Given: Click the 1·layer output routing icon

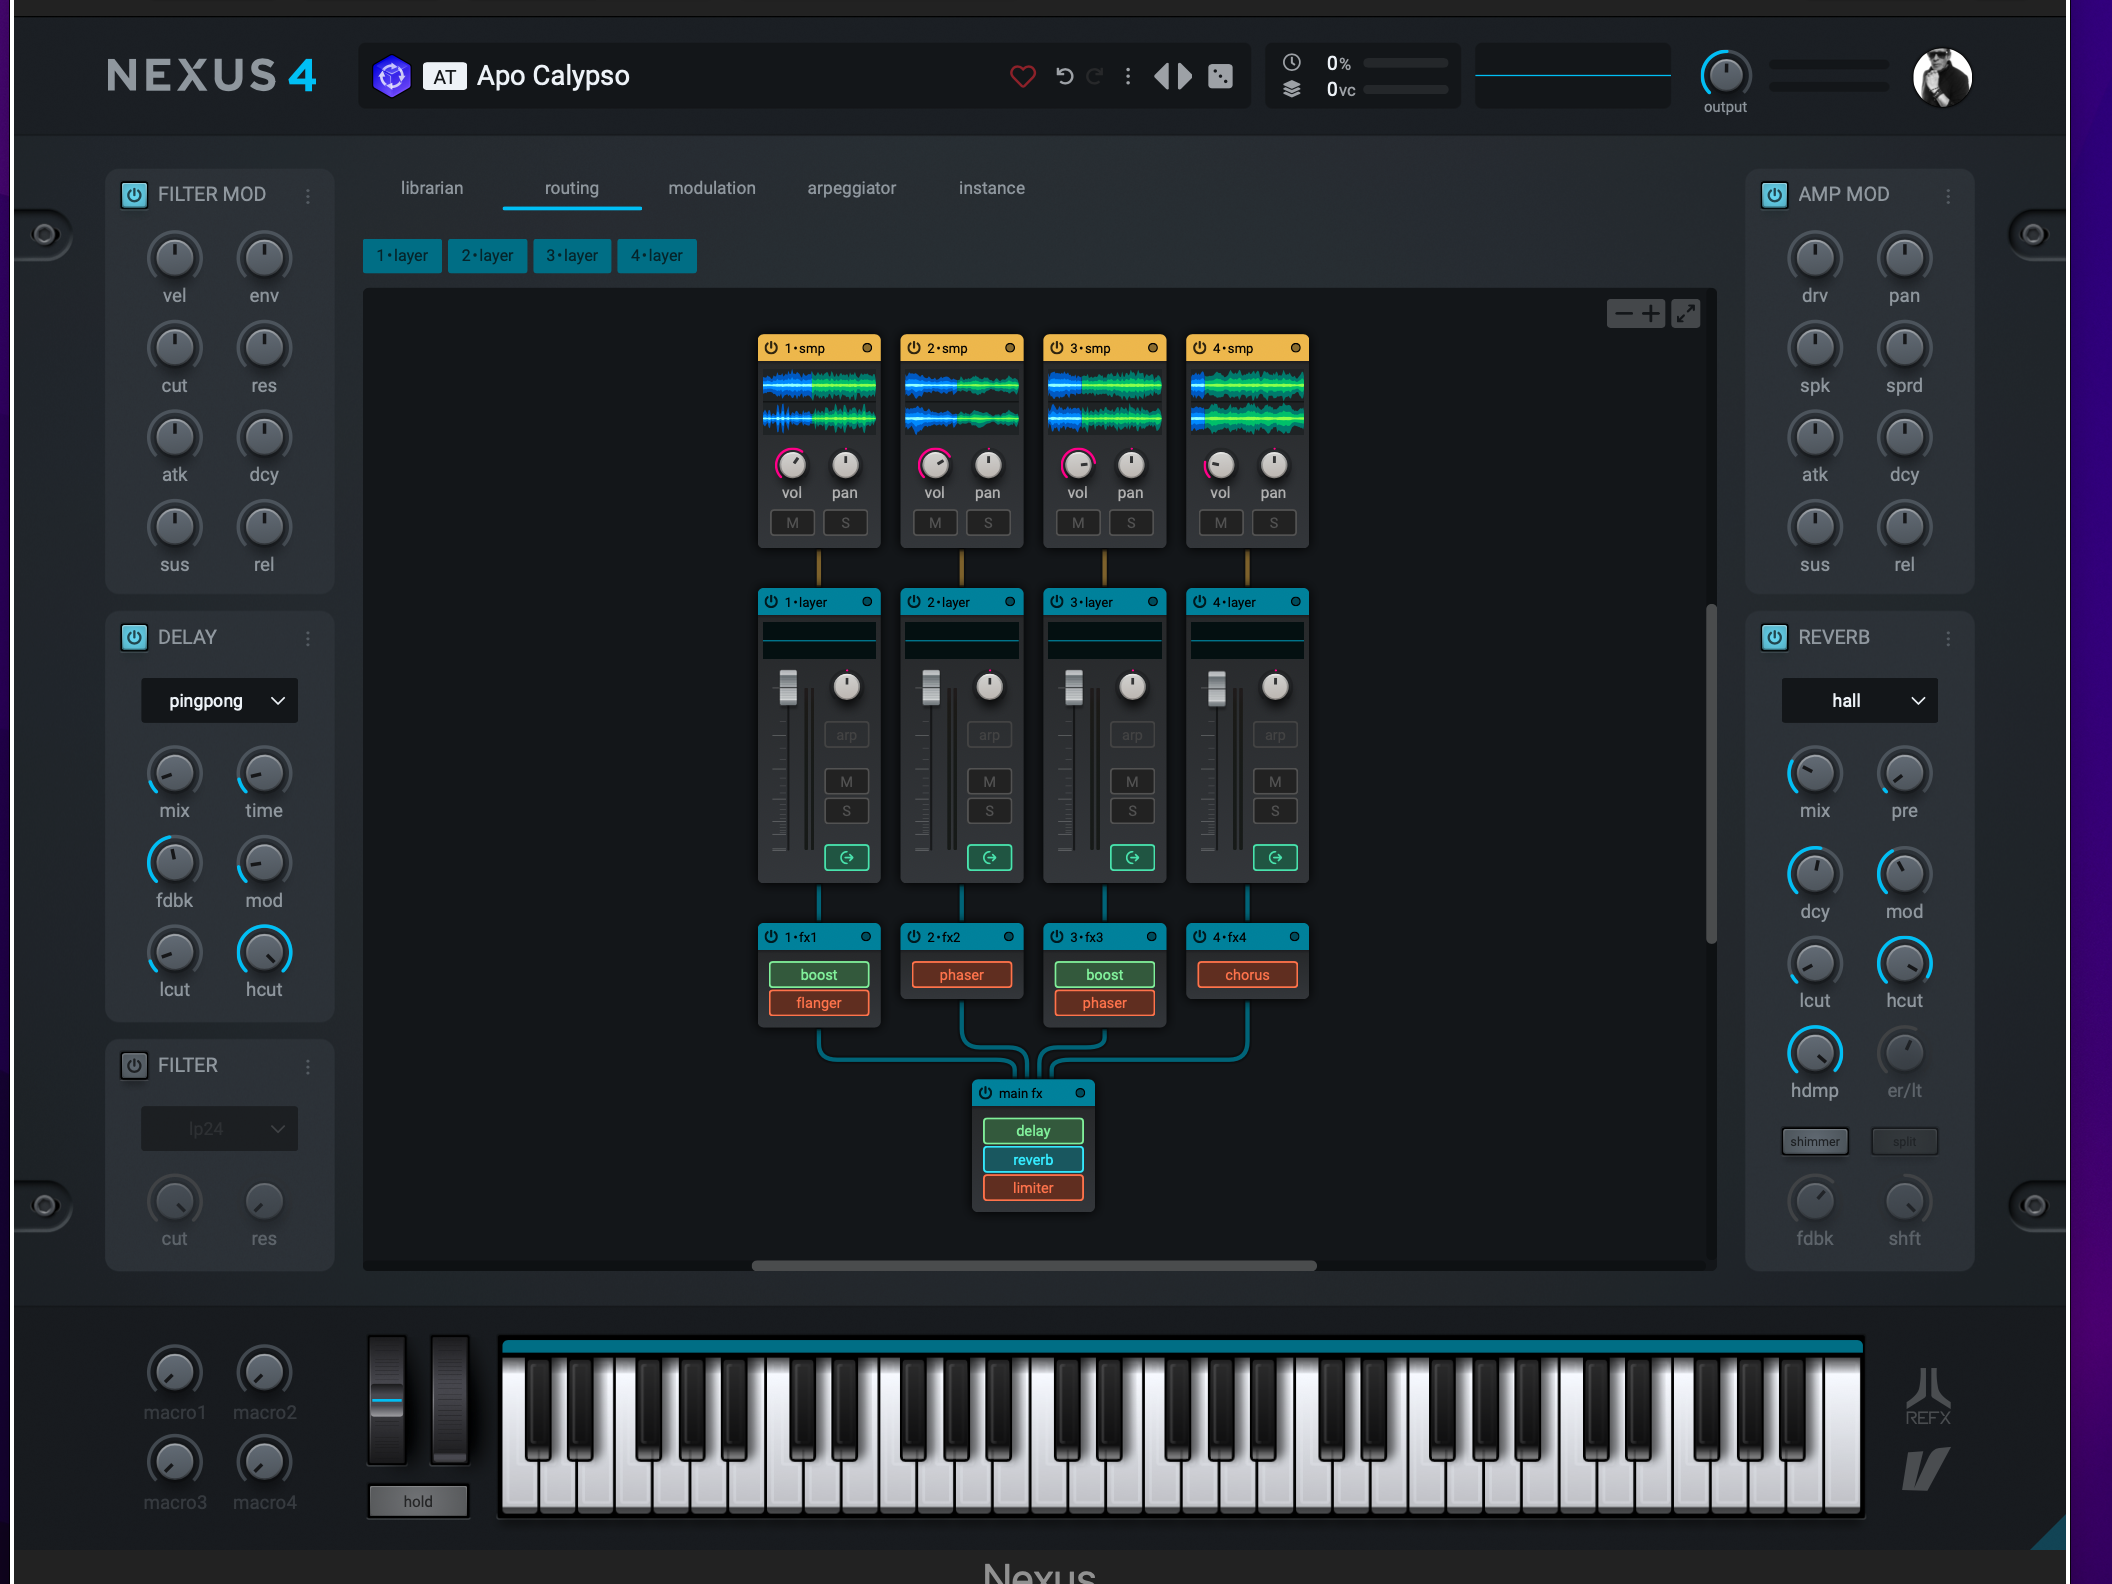Looking at the screenshot, I should point(846,858).
